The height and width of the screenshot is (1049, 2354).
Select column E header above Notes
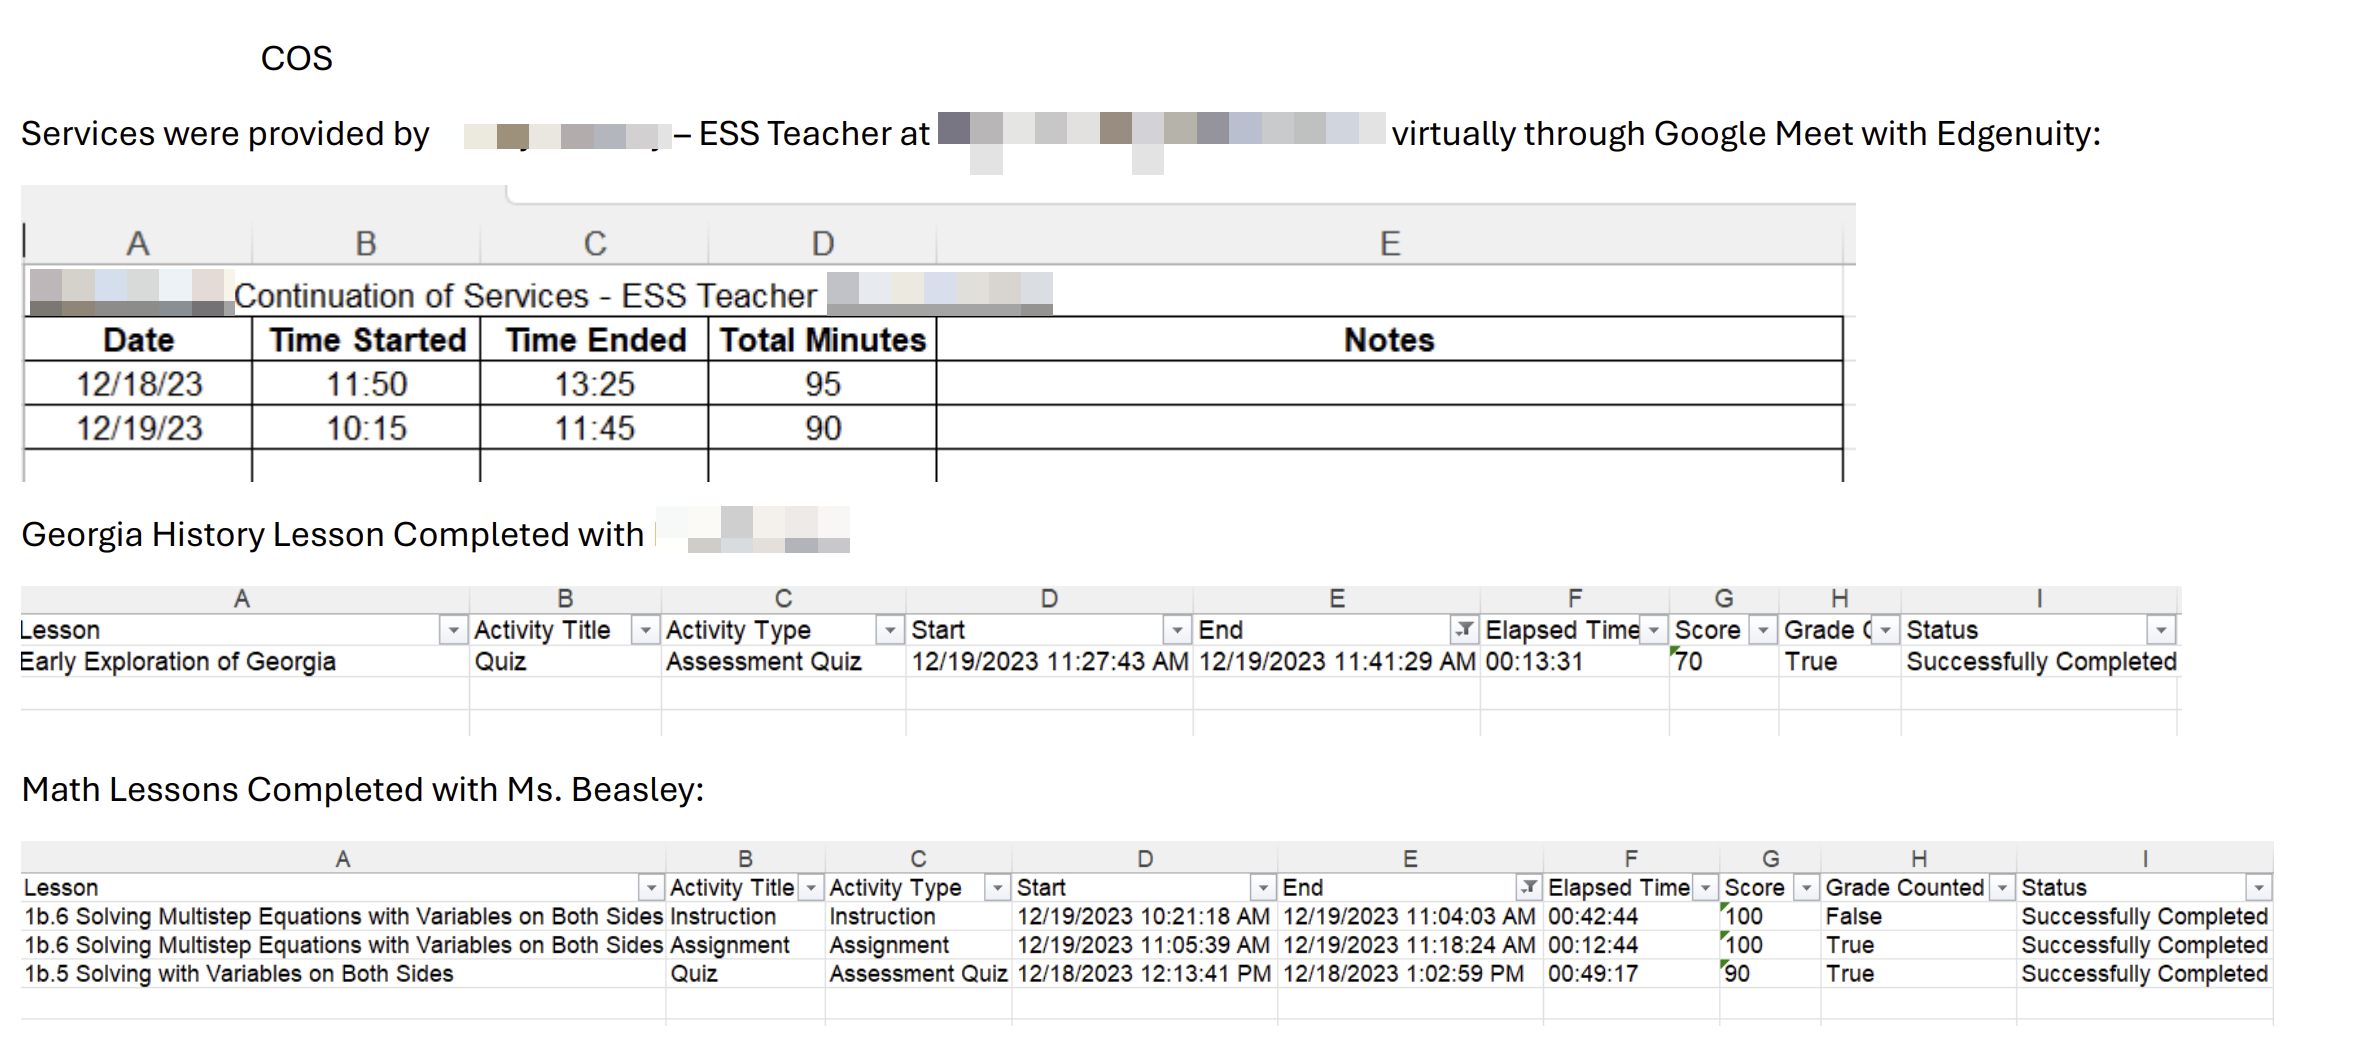pos(1389,243)
